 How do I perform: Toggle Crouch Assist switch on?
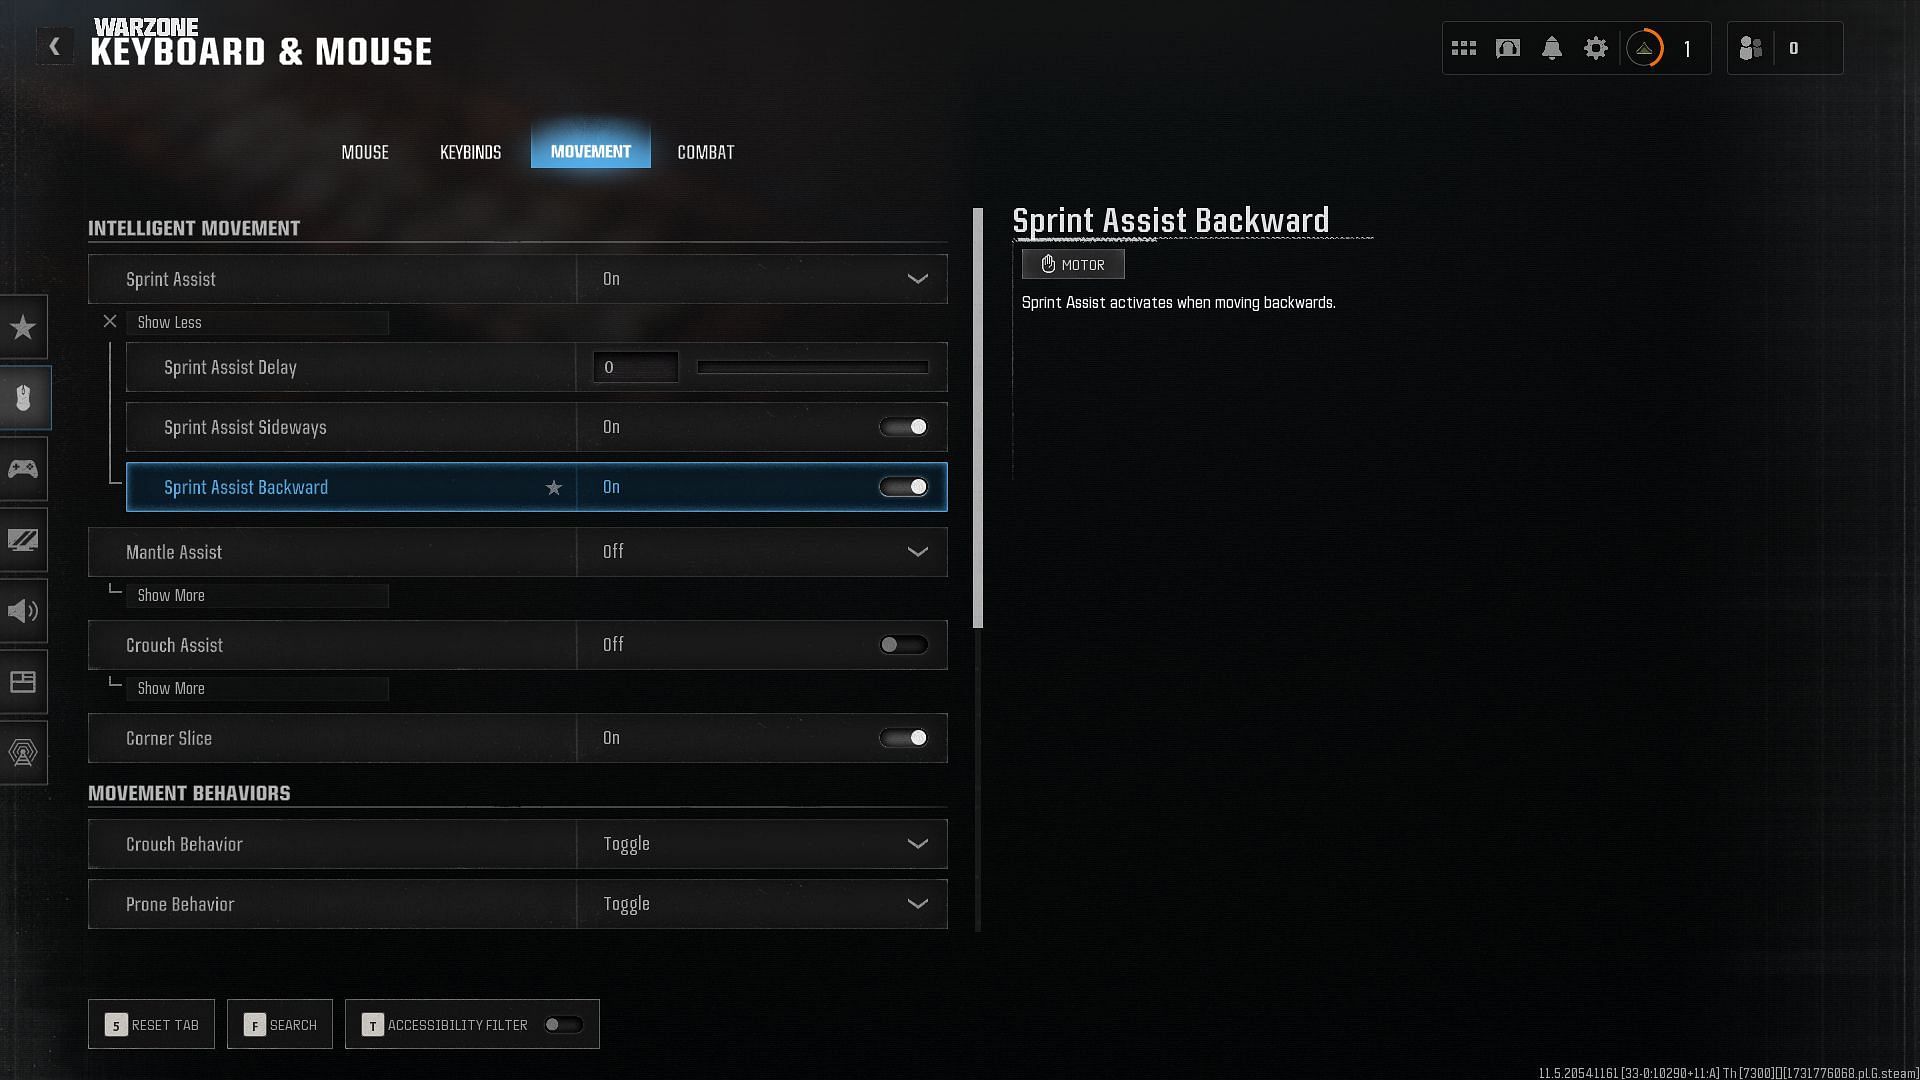[902, 645]
